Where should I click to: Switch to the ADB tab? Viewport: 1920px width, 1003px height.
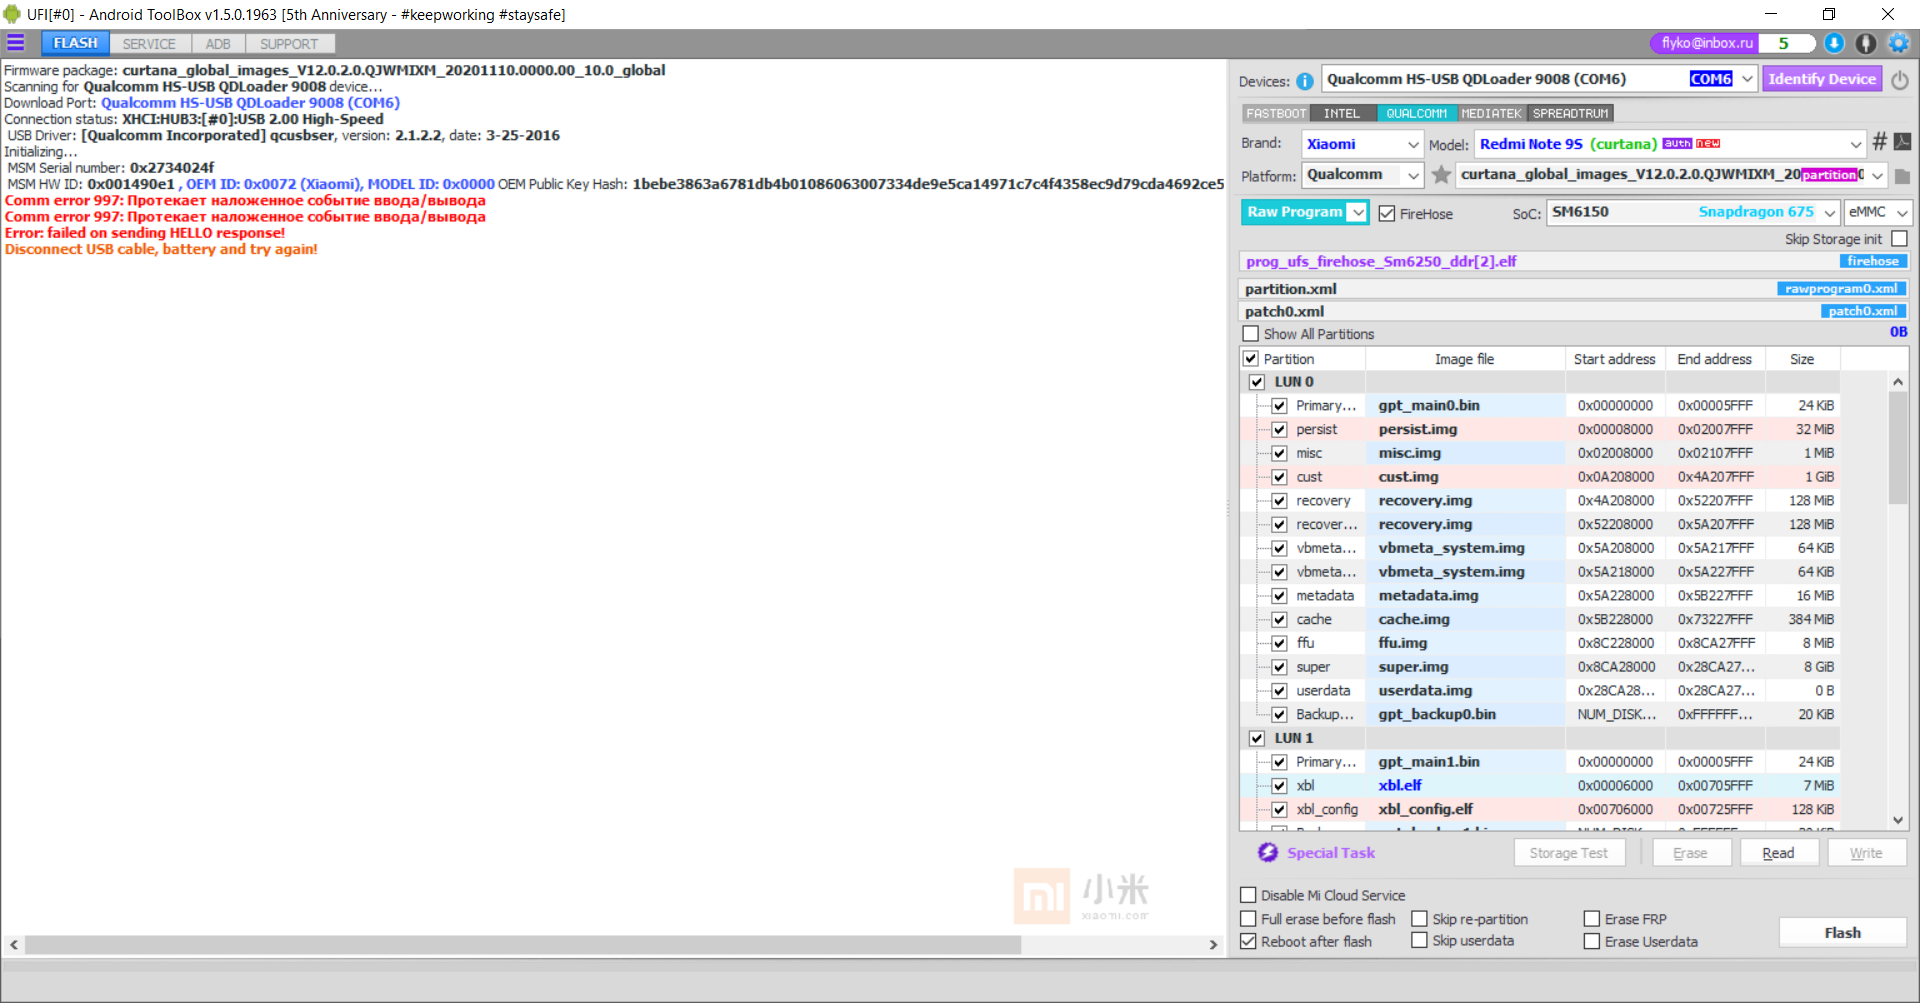(218, 44)
